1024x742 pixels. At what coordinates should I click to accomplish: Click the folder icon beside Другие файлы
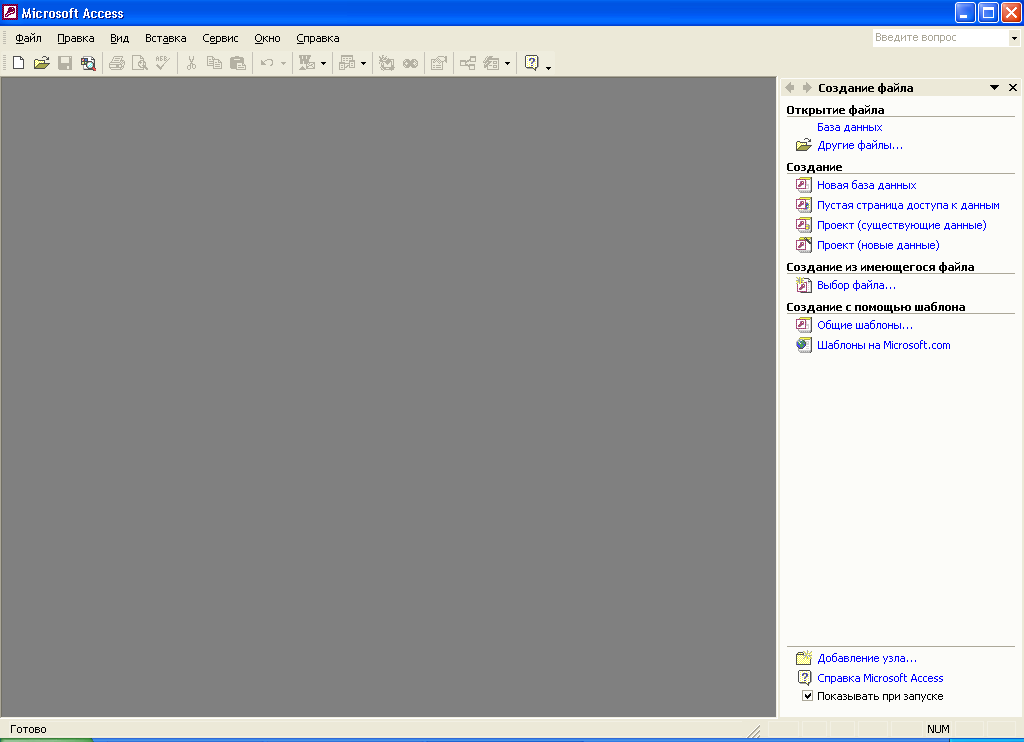tap(803, 145)
